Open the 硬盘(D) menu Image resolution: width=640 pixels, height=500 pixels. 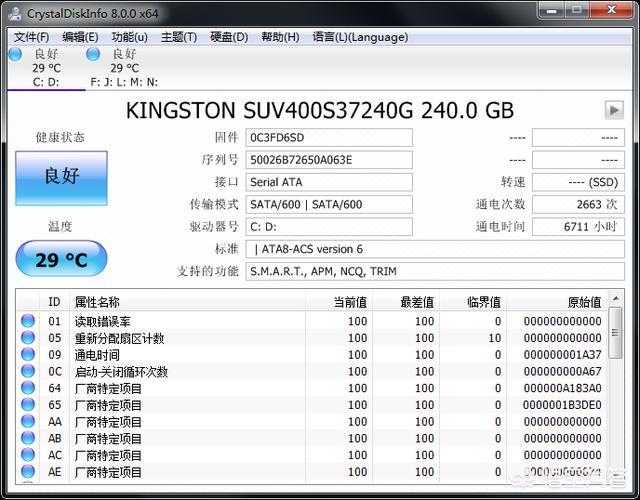(x=229, y=37)
